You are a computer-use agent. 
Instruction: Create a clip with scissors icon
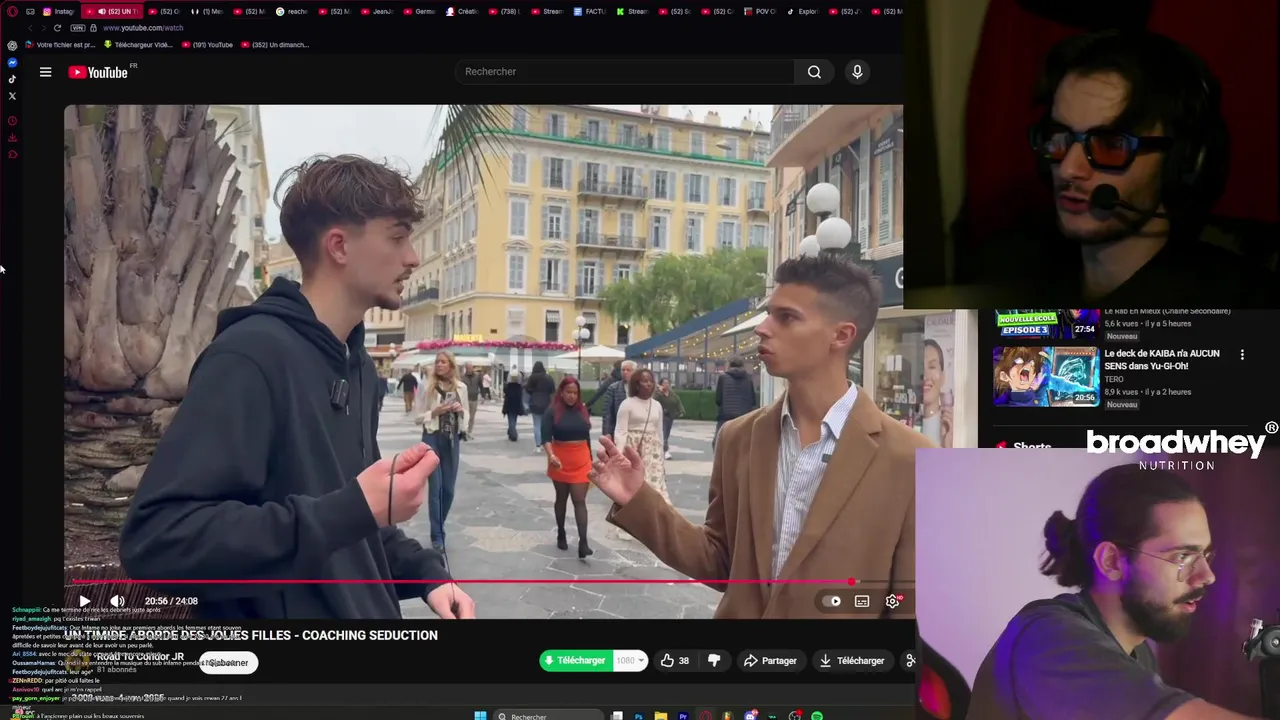(x=909, y=661)
